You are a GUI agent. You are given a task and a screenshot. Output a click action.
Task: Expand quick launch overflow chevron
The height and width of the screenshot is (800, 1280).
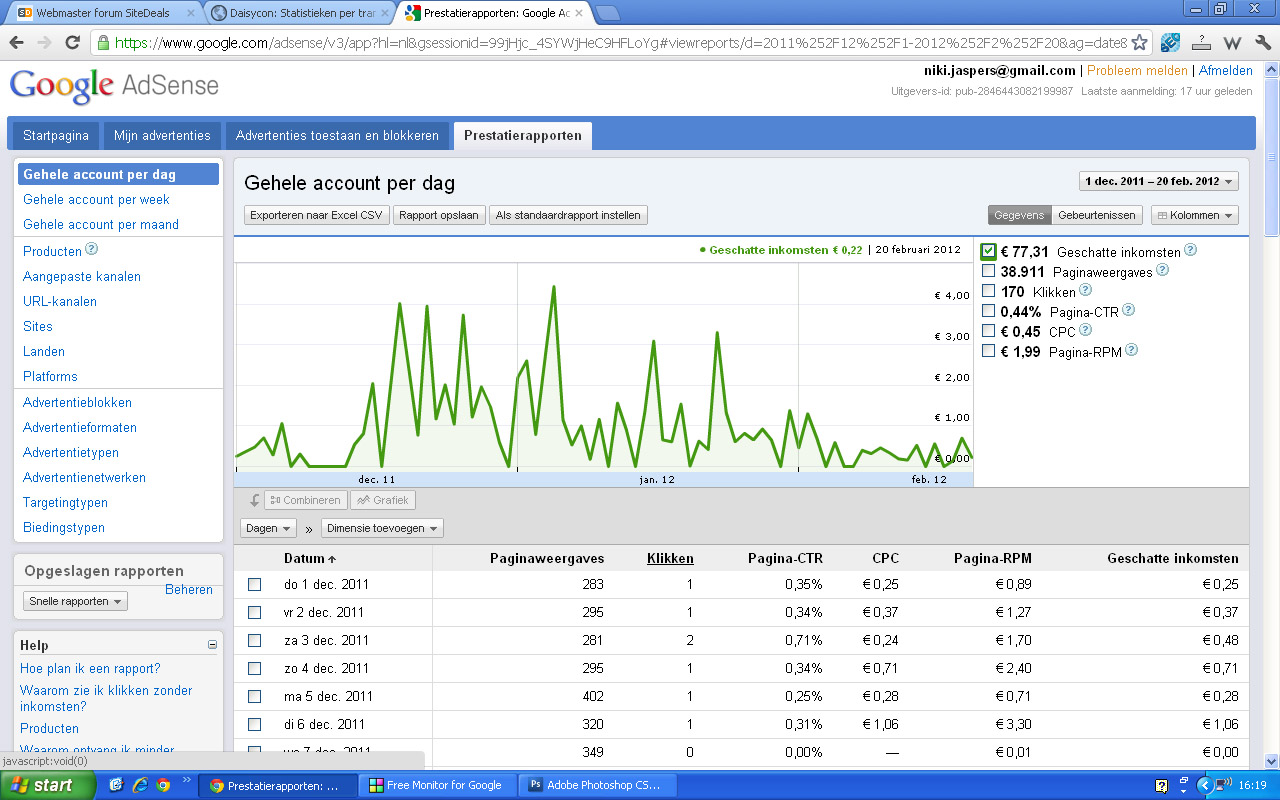pos(186,780)
